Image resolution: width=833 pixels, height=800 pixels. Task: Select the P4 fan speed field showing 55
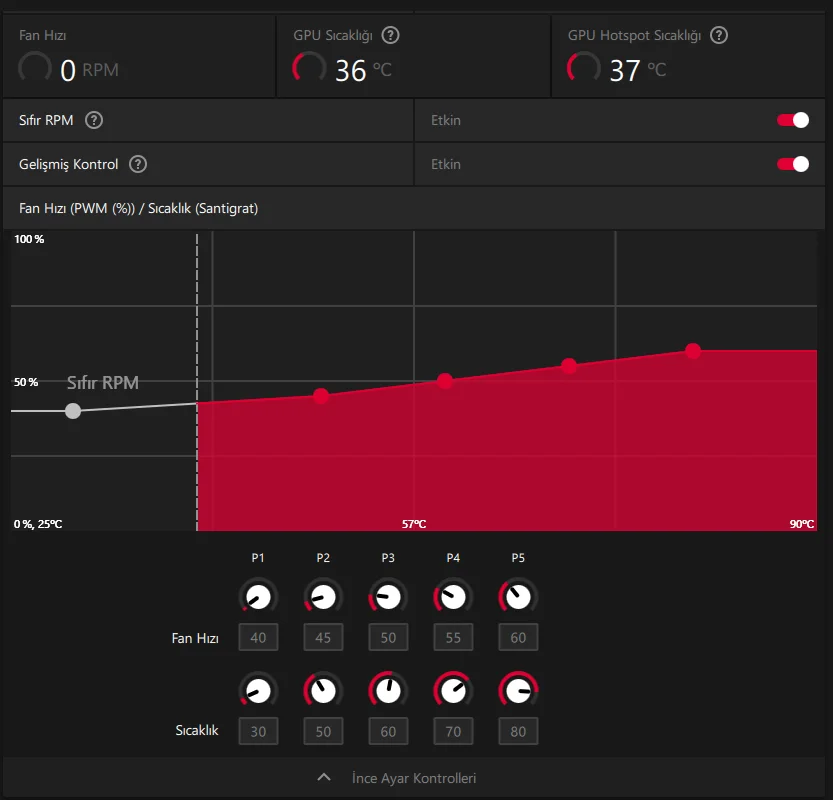click(x=453, y=637)
